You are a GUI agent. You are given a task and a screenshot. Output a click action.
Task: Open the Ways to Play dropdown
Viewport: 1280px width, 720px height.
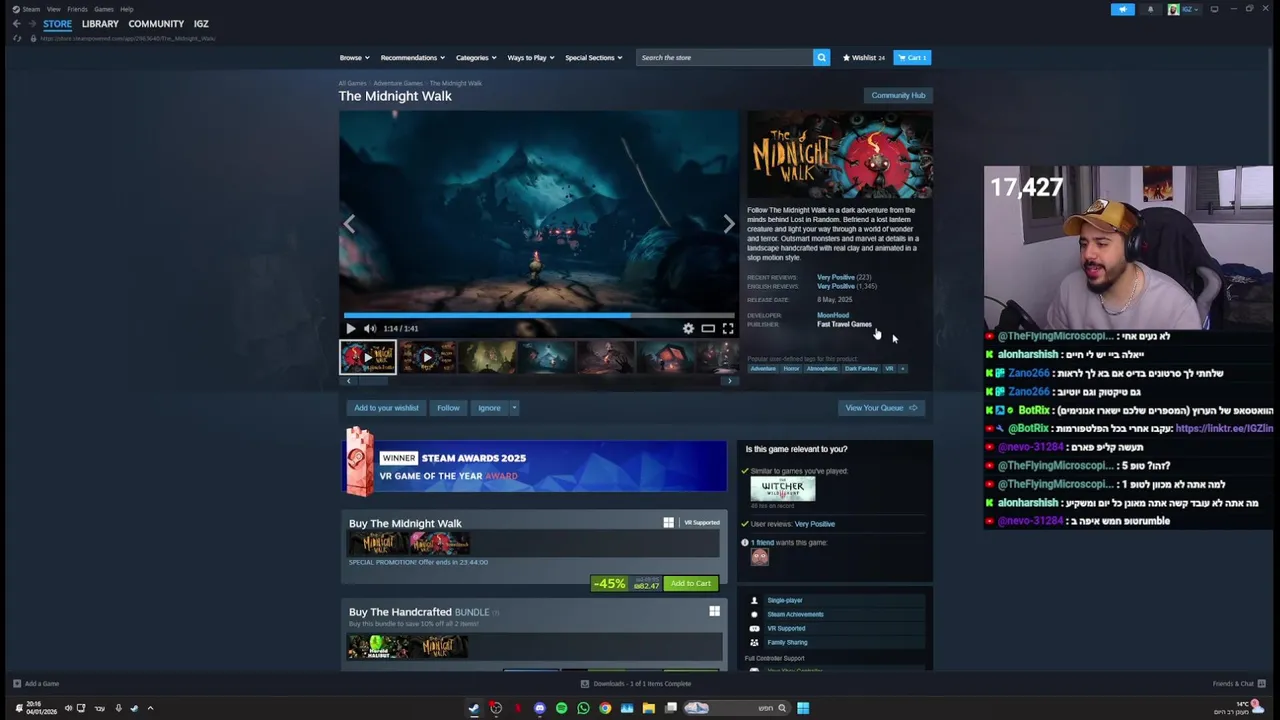coord(530,57)
